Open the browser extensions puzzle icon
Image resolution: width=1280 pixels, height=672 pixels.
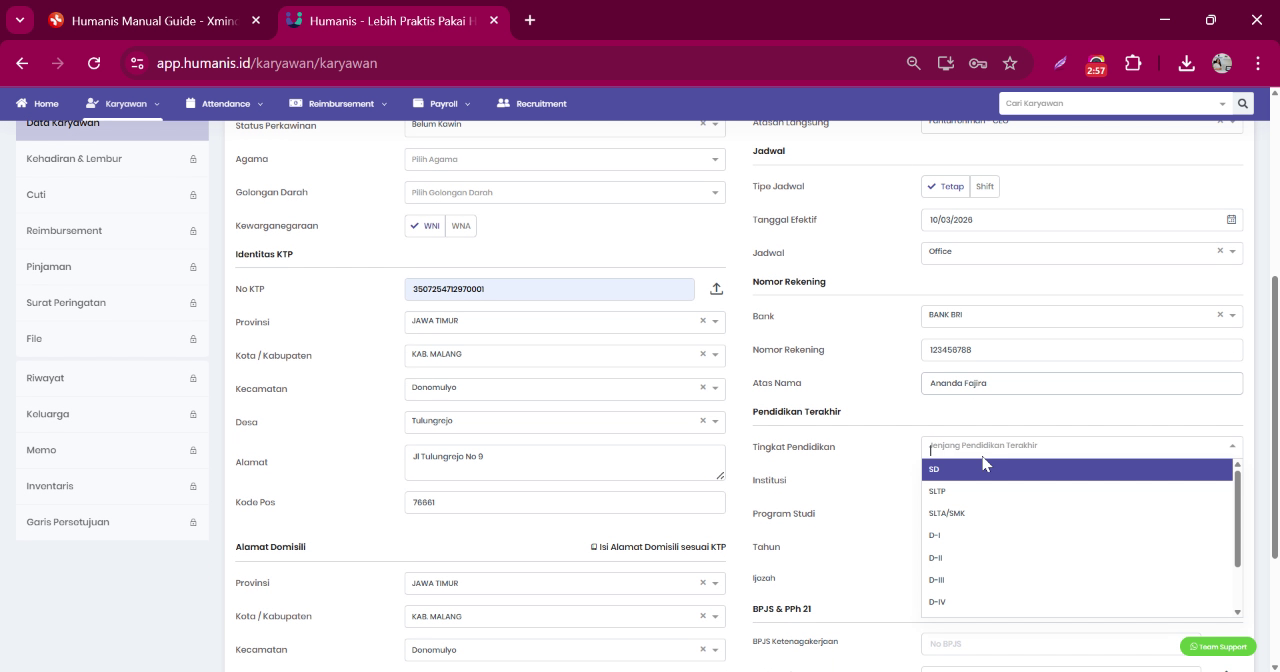[x=1133, y=63]
